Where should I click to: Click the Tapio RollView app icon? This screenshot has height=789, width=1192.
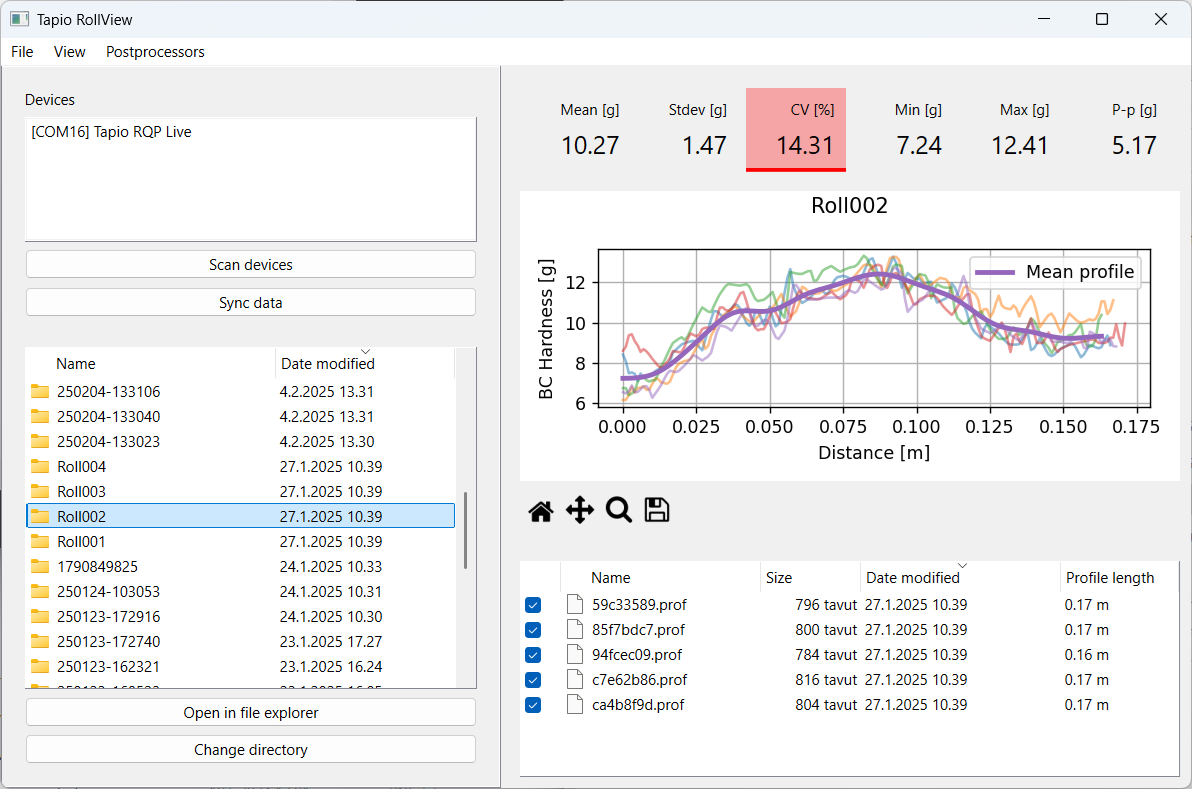point(19,19)
